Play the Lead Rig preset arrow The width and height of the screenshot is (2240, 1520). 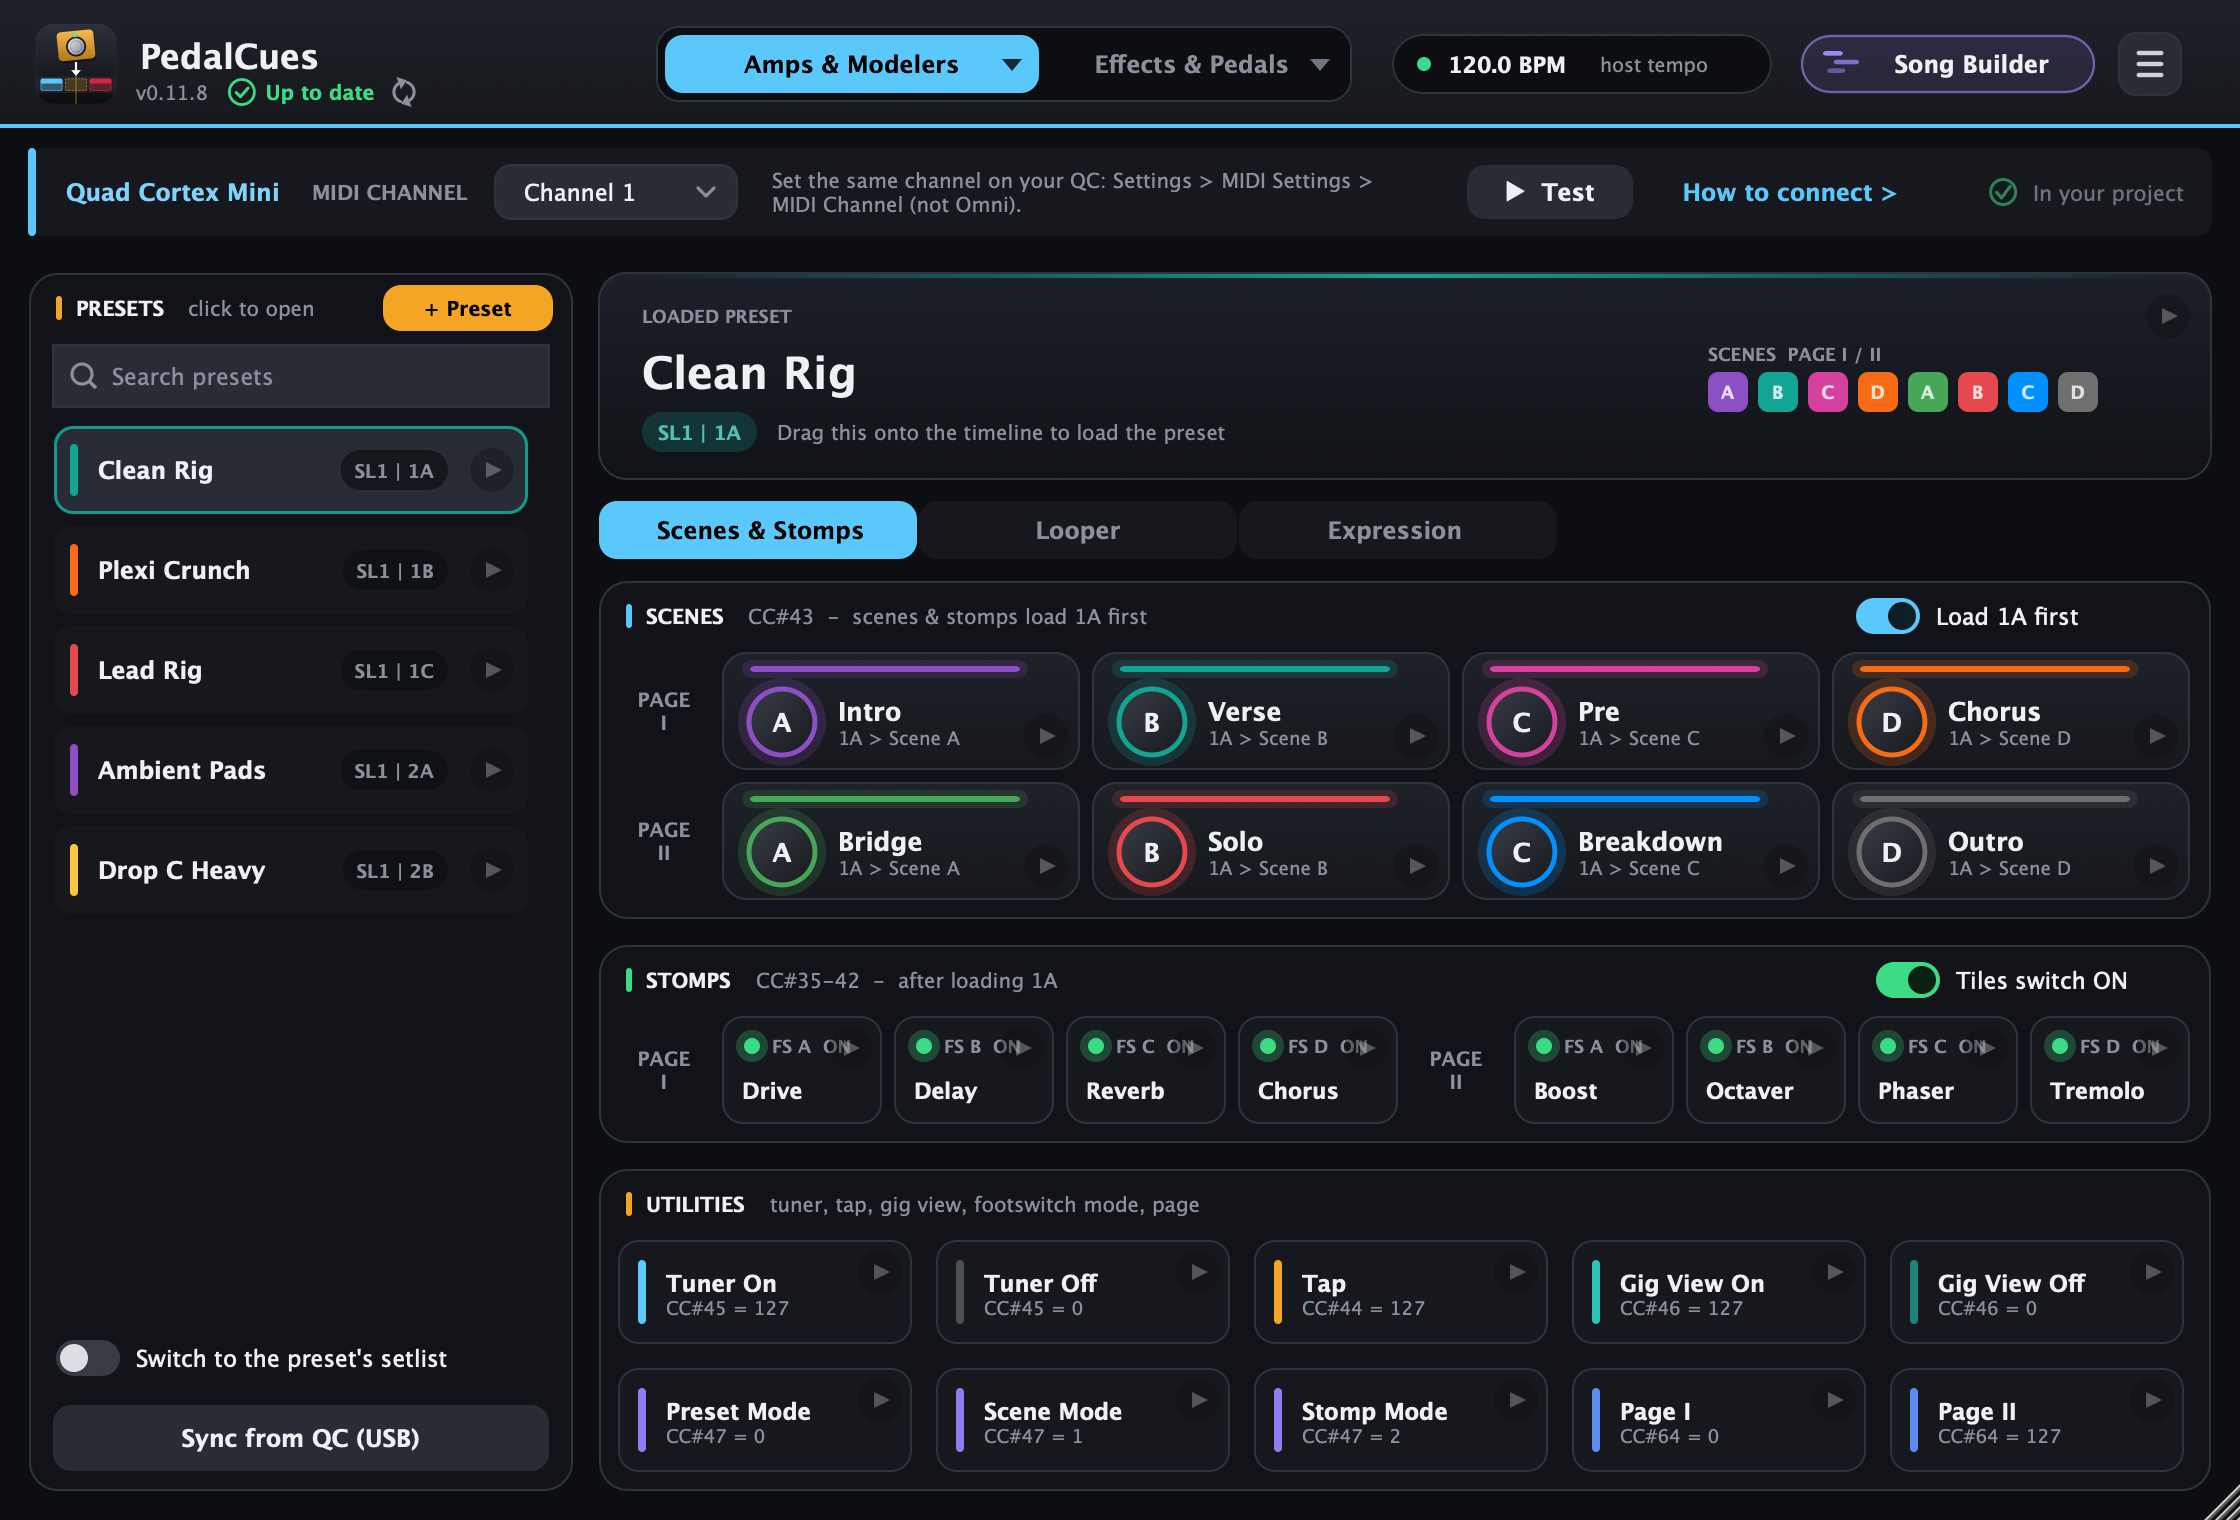click(x=492, y=670)
